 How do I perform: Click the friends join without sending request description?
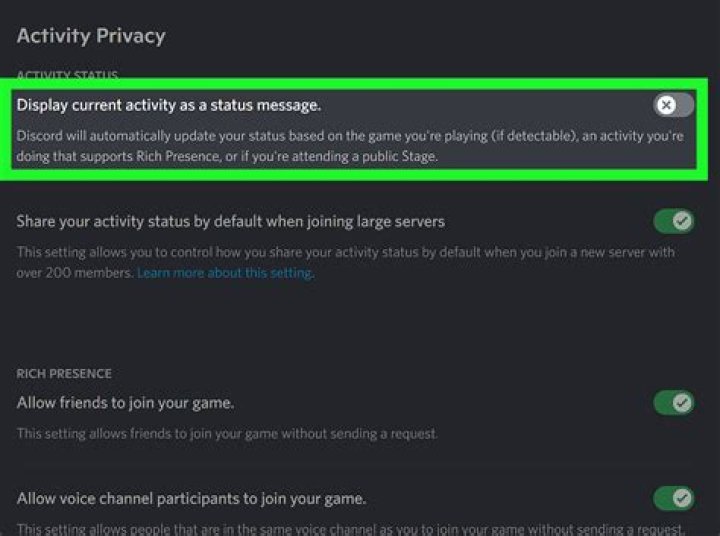[x=226, y=434]
